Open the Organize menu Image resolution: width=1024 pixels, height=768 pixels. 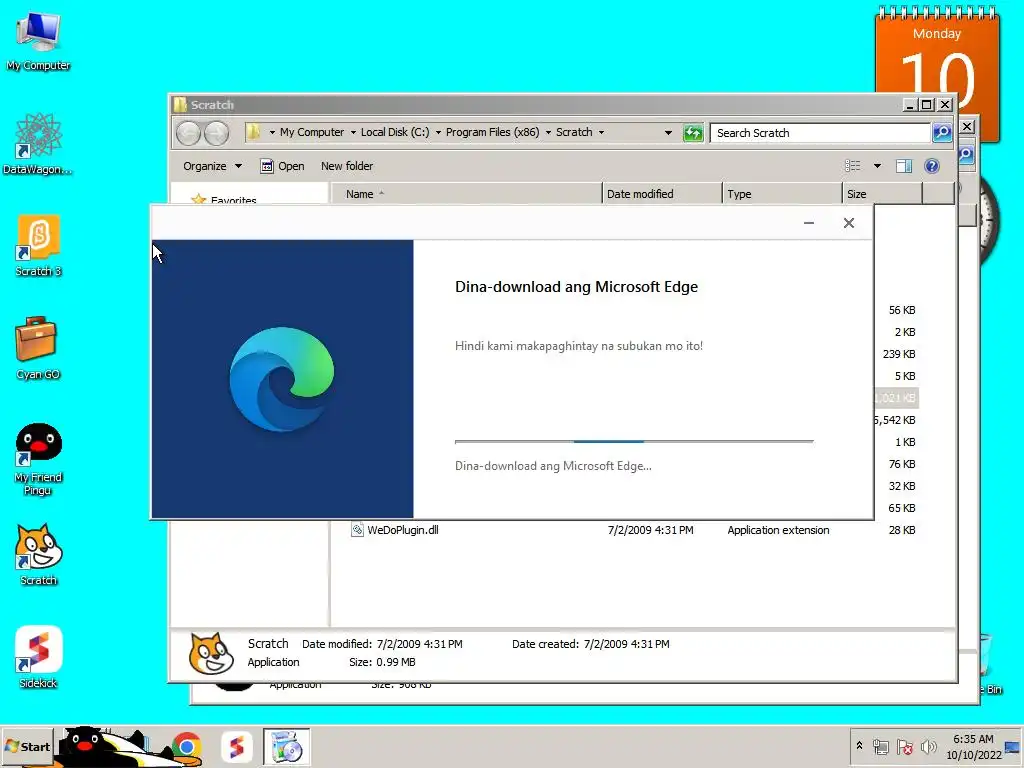point(212,166)
